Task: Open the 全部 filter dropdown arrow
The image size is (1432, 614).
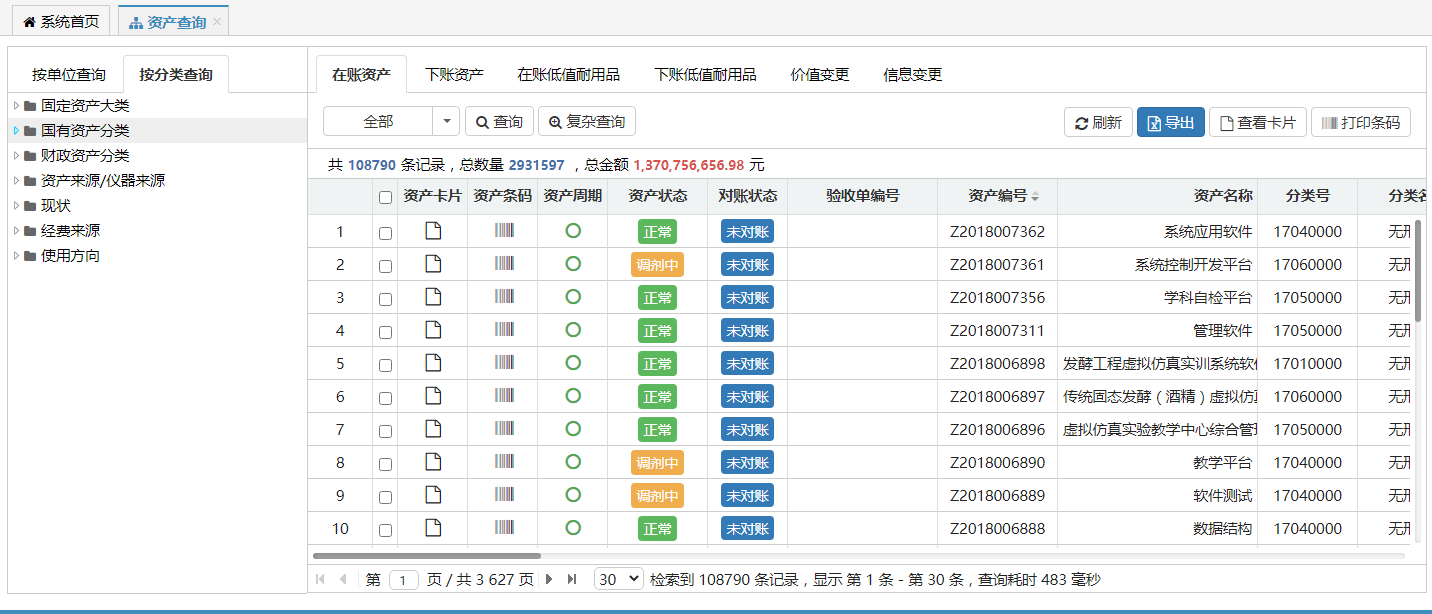Action: click(446, 121)
